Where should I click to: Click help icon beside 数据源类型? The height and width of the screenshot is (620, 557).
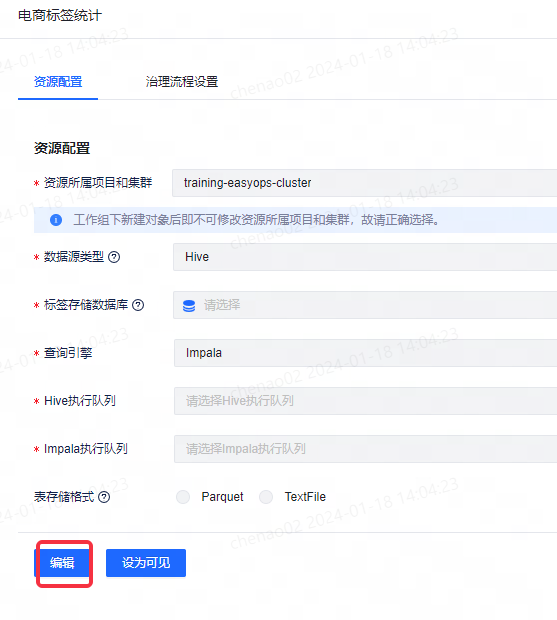(114, 257)
